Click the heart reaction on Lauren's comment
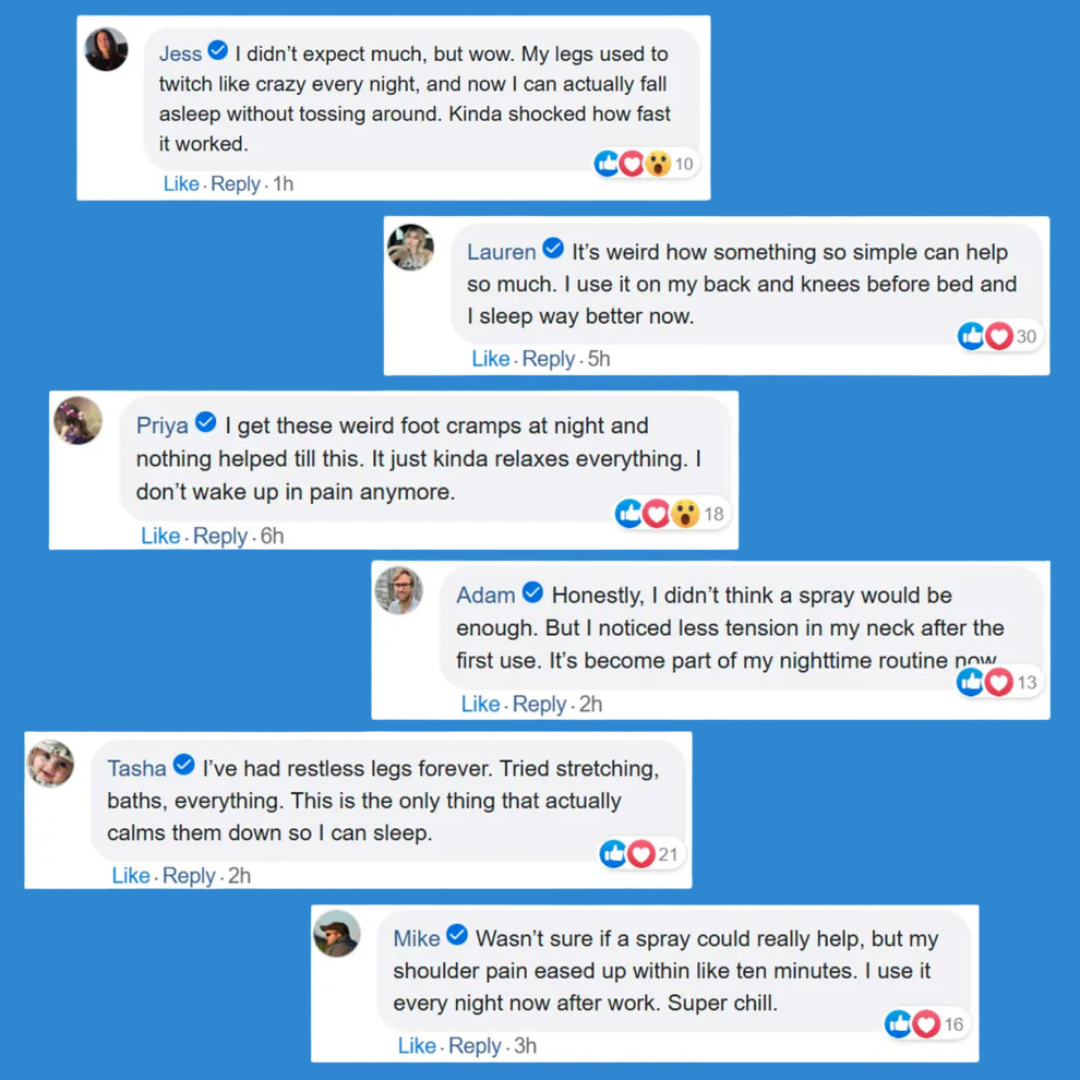1080x1080 pixels. [998, 337]
